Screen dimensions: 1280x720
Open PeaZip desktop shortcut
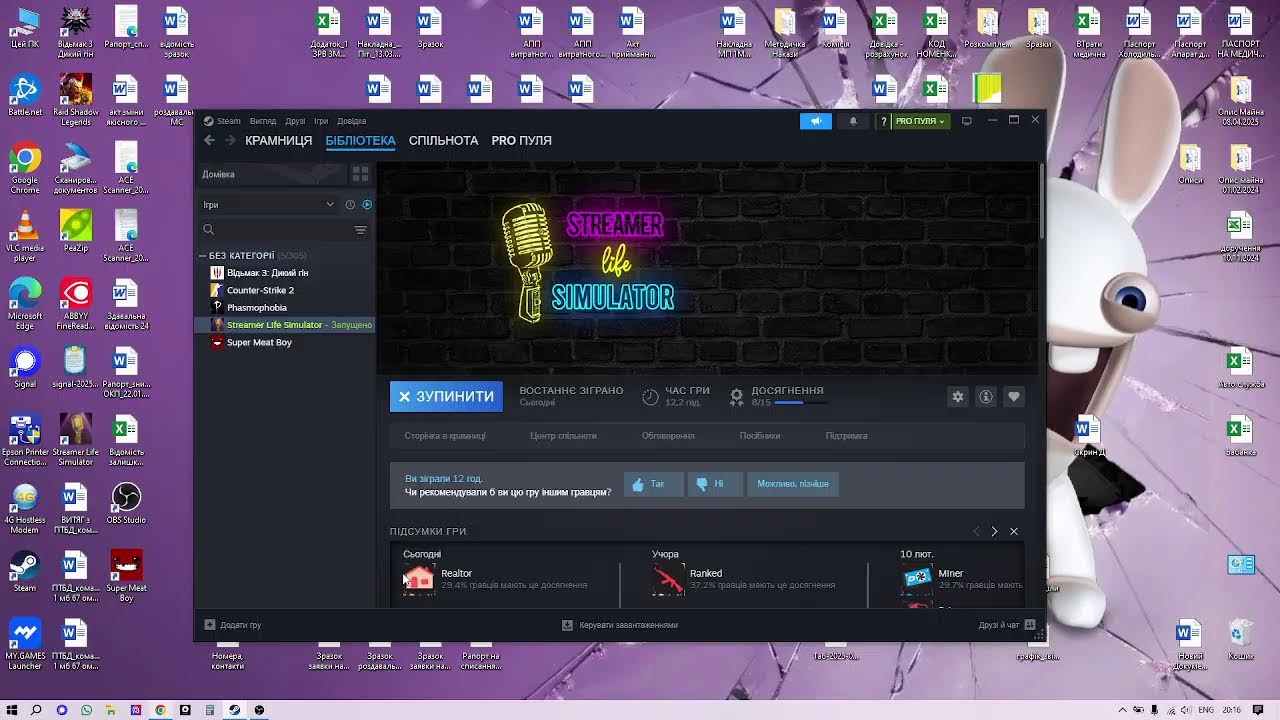pos(76,231)
